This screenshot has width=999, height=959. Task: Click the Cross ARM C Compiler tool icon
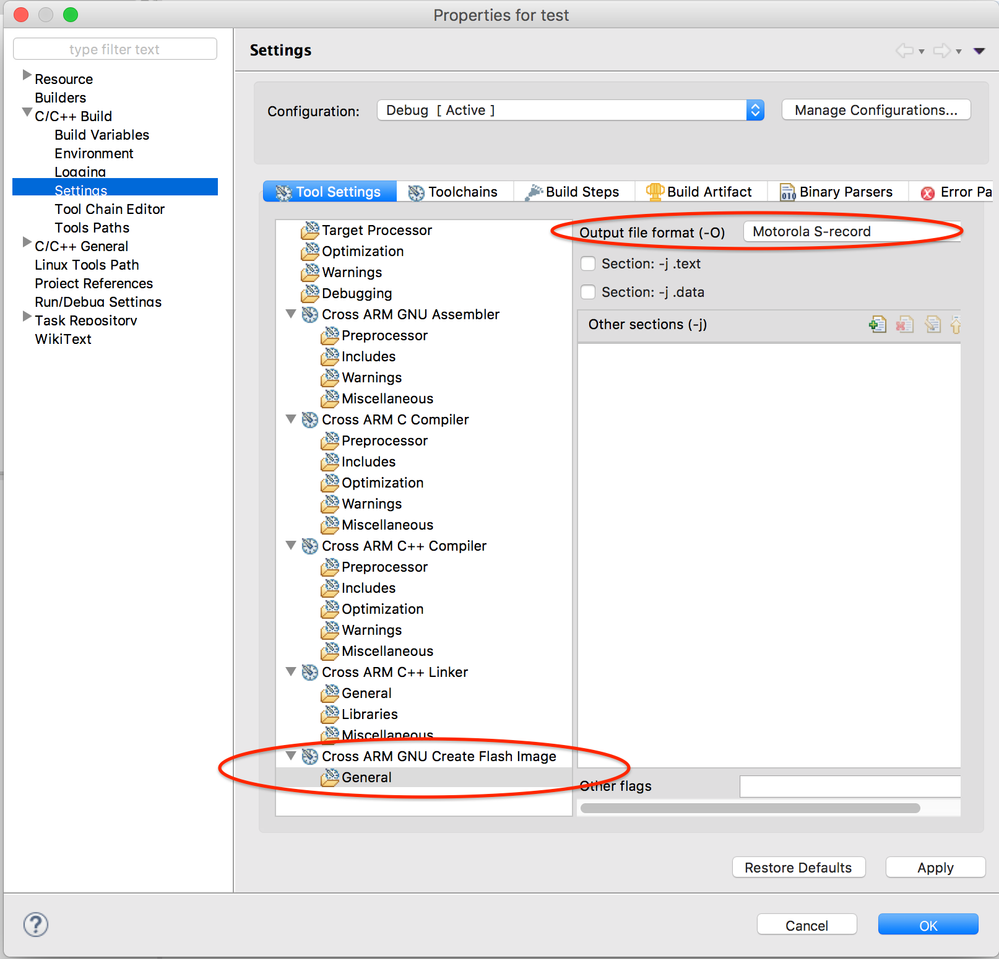tap(310, 419)
